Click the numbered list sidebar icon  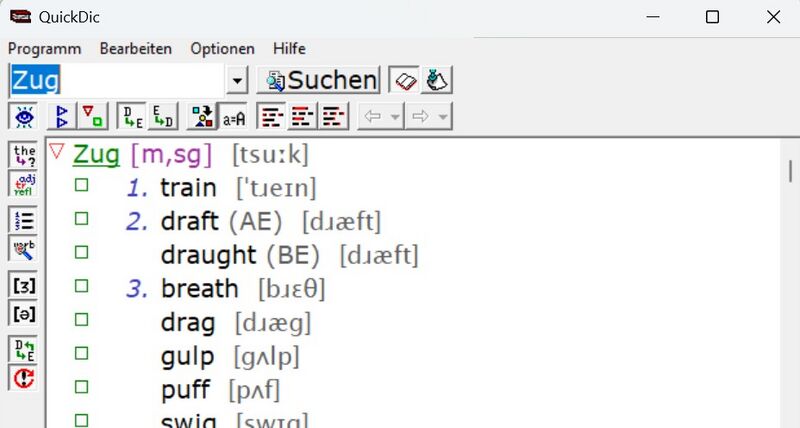point(23,221)
